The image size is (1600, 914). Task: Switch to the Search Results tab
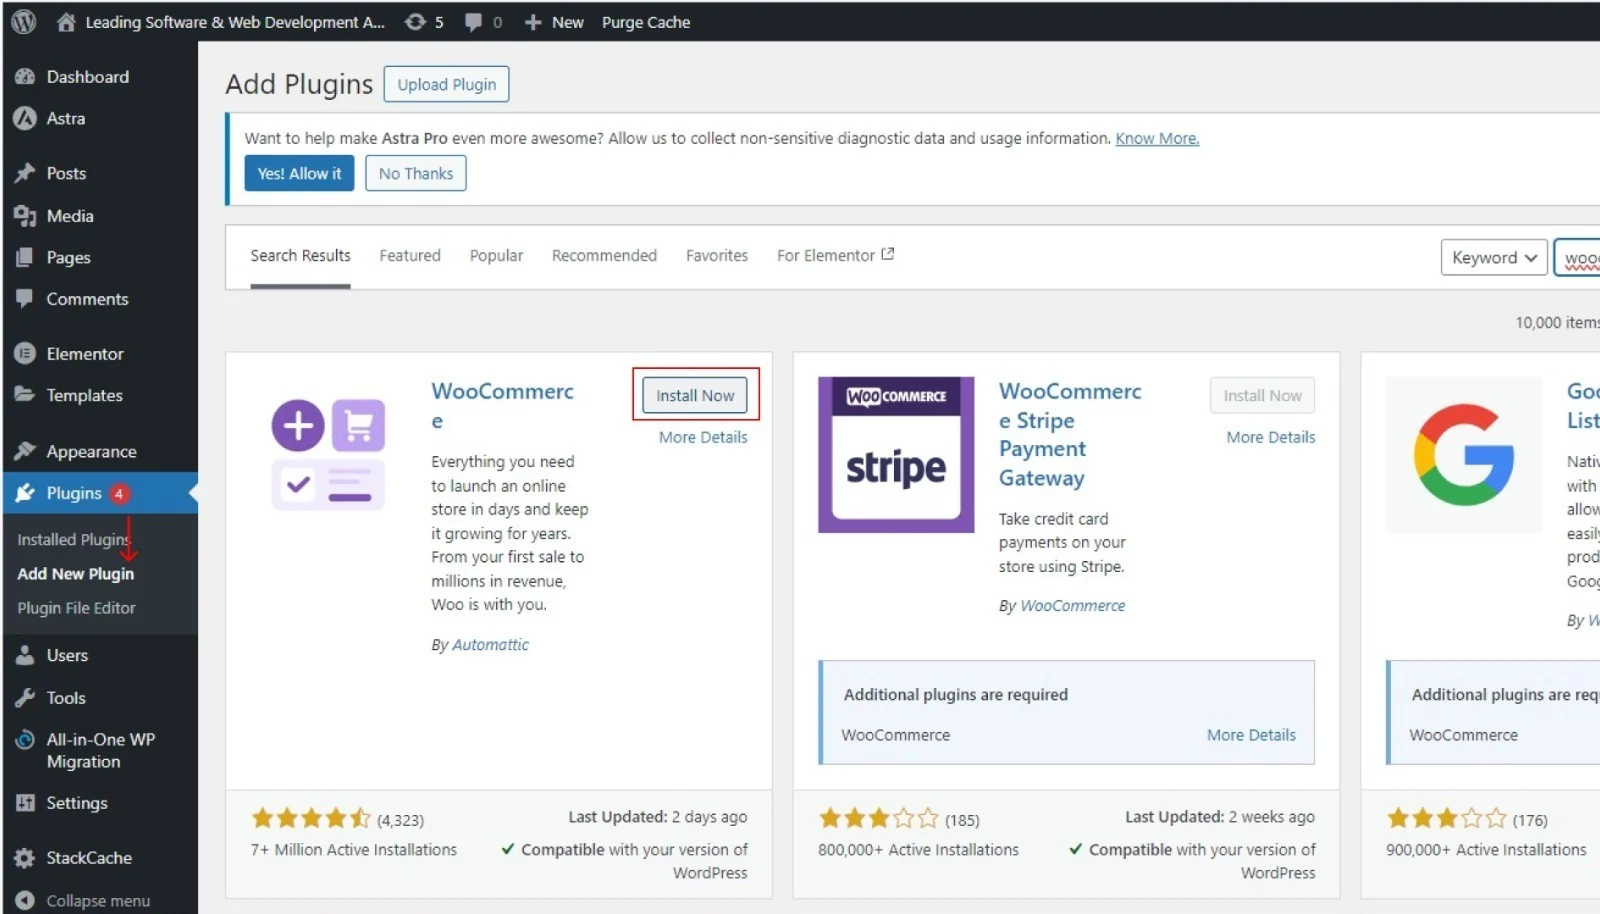pyautogui.click(x=300, y=255)
